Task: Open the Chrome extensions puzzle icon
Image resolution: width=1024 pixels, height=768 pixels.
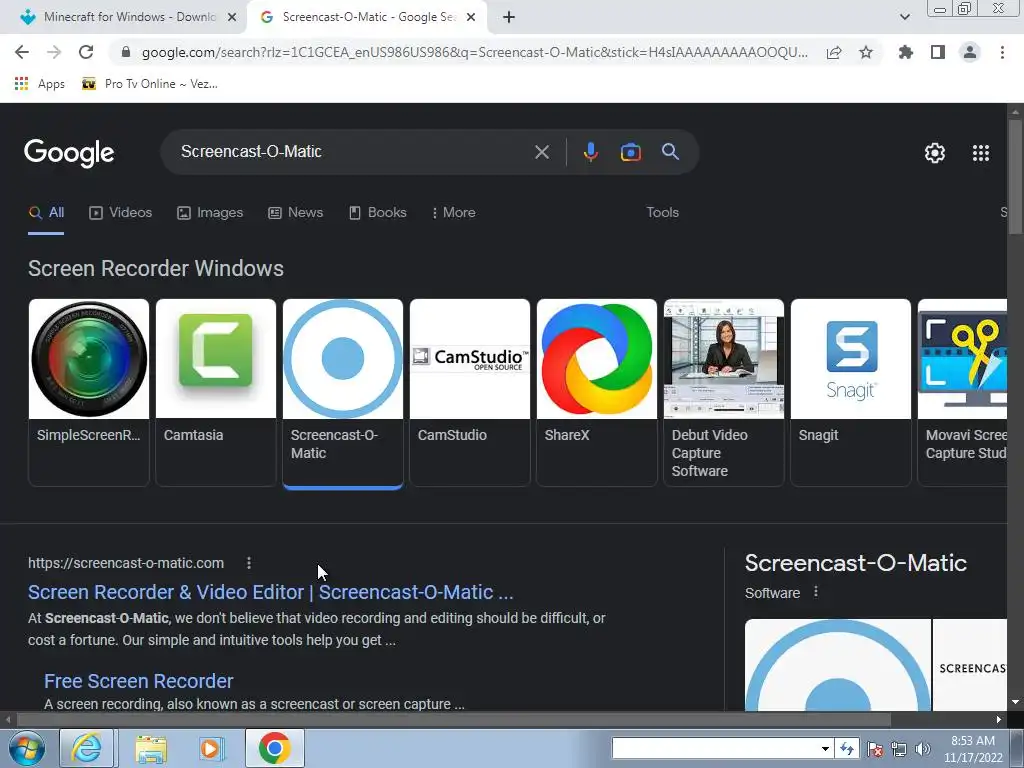Action: click(906, 52)
